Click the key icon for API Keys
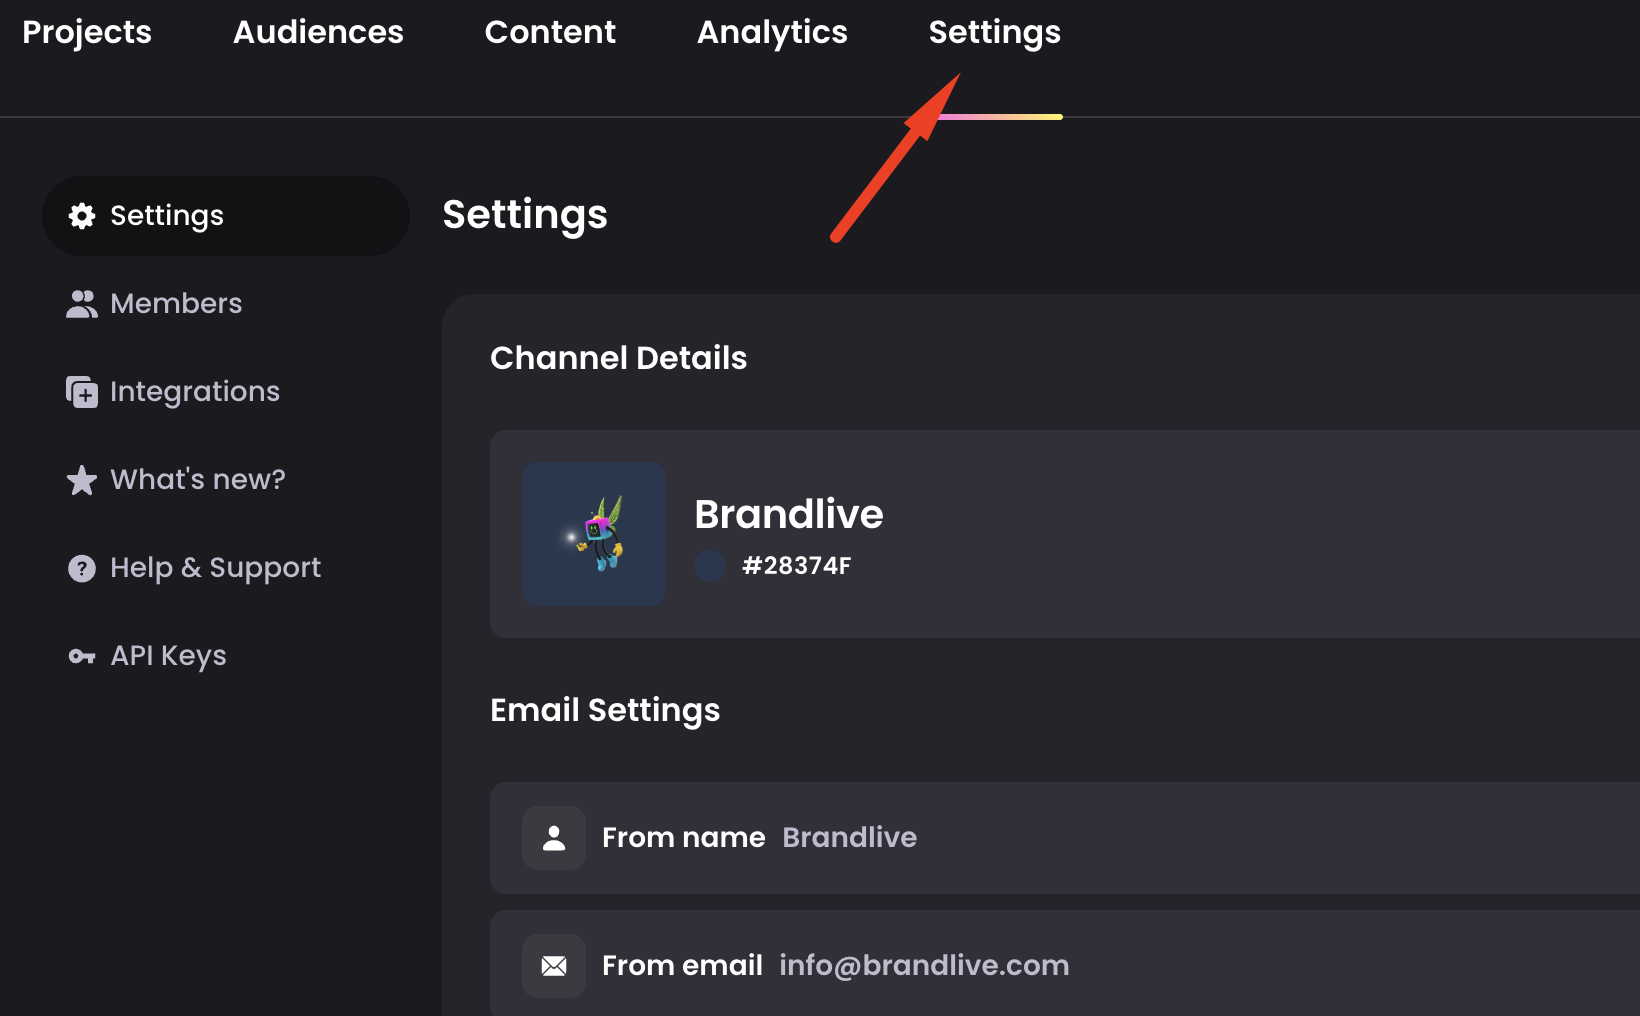Screen dimensions: 1640x1016 point(82,656)
